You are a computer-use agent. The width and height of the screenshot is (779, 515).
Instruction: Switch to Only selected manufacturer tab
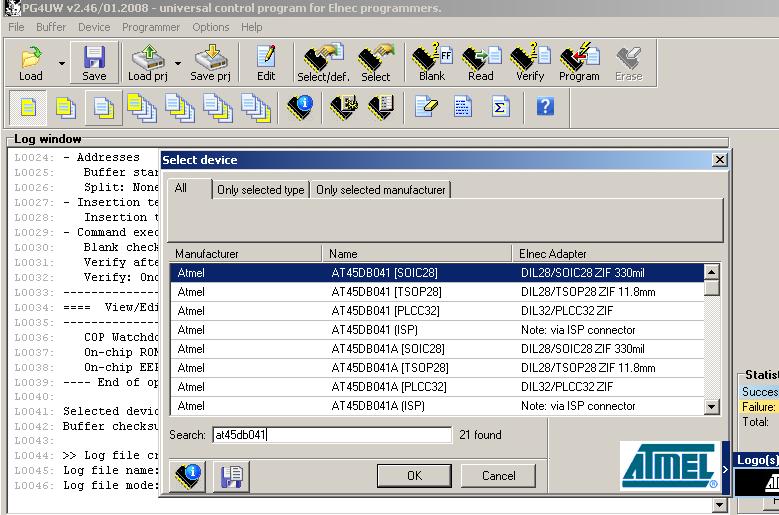[x=380, y=190]
